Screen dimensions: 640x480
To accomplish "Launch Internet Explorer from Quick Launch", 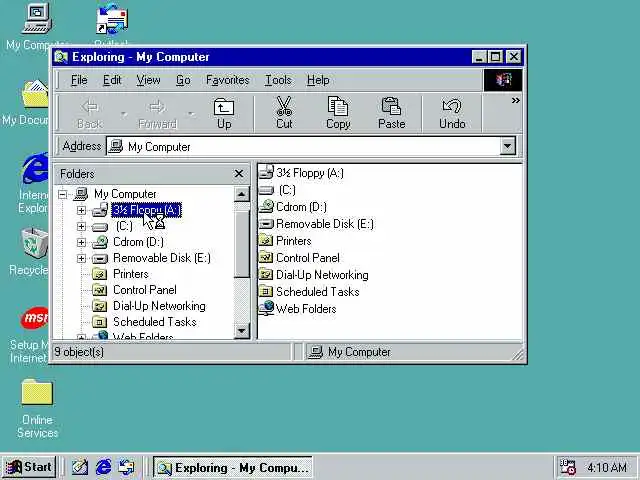I will tap(103, 467).
